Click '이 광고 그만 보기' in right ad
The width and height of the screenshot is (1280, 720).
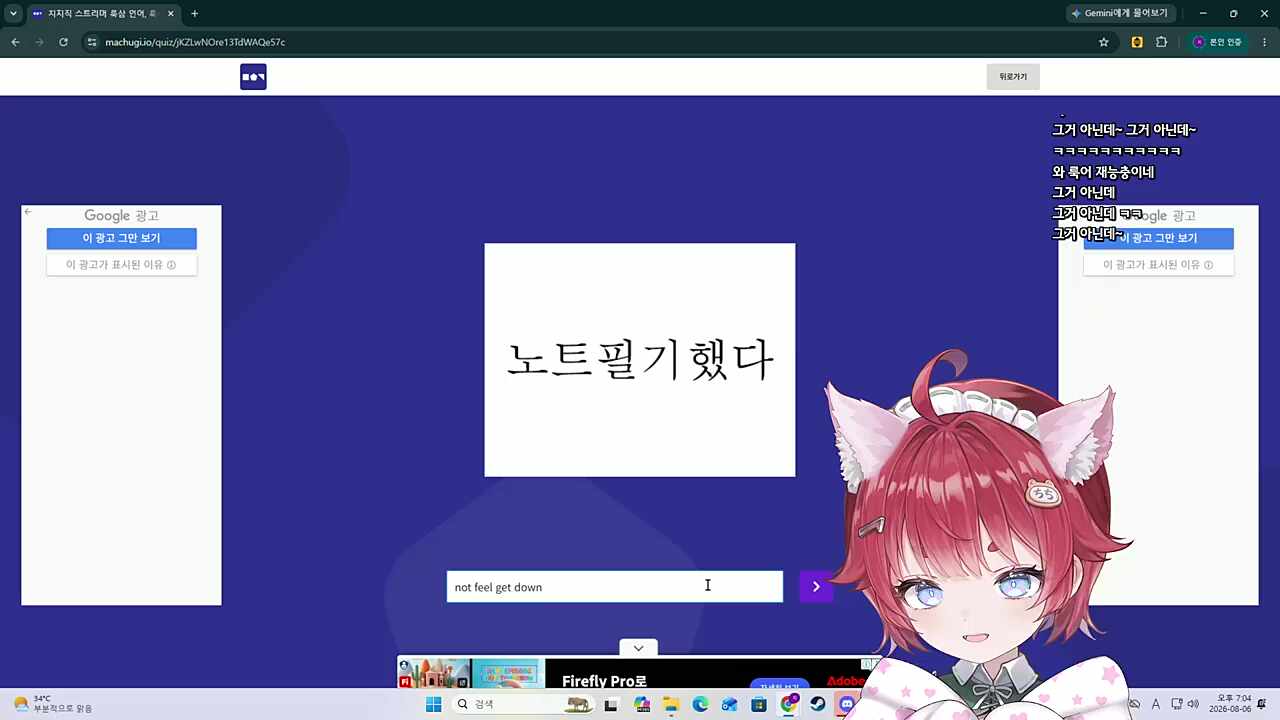coord(1158,238)
